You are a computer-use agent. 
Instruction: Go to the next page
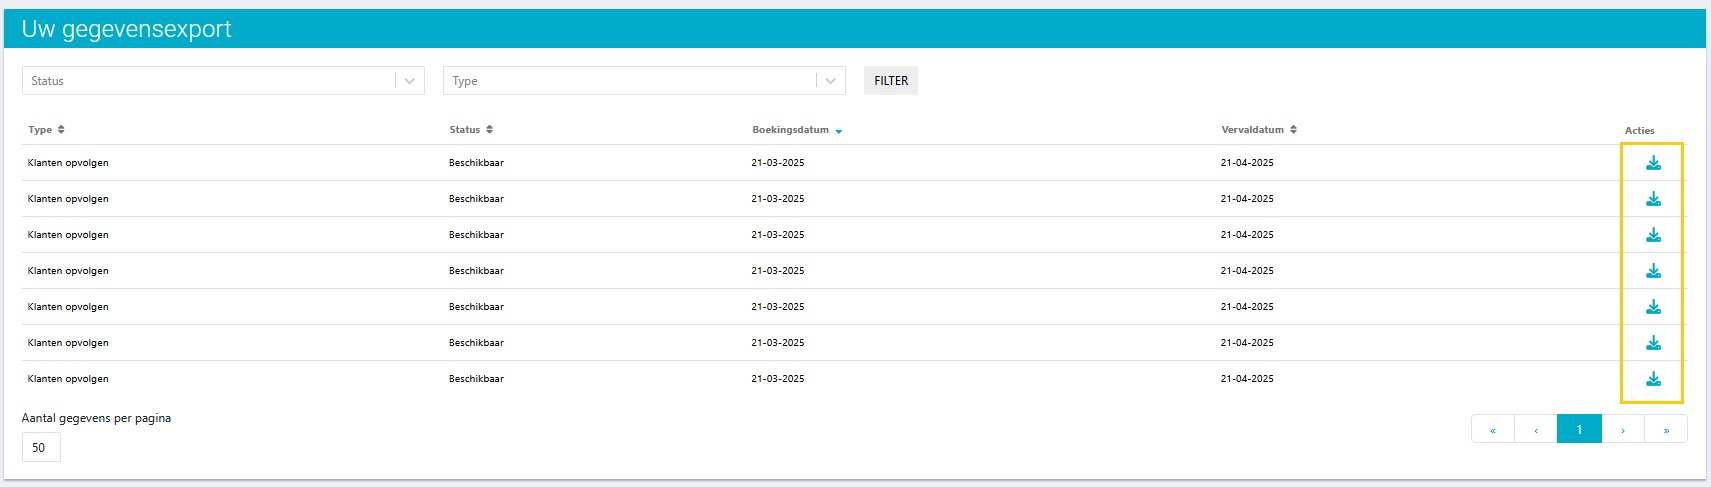click(1623, 429)
